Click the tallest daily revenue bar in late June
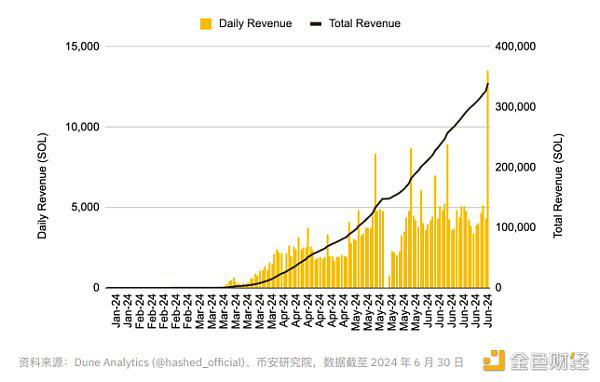This screenshot has height=382, width=600. (x=488, y=179)
